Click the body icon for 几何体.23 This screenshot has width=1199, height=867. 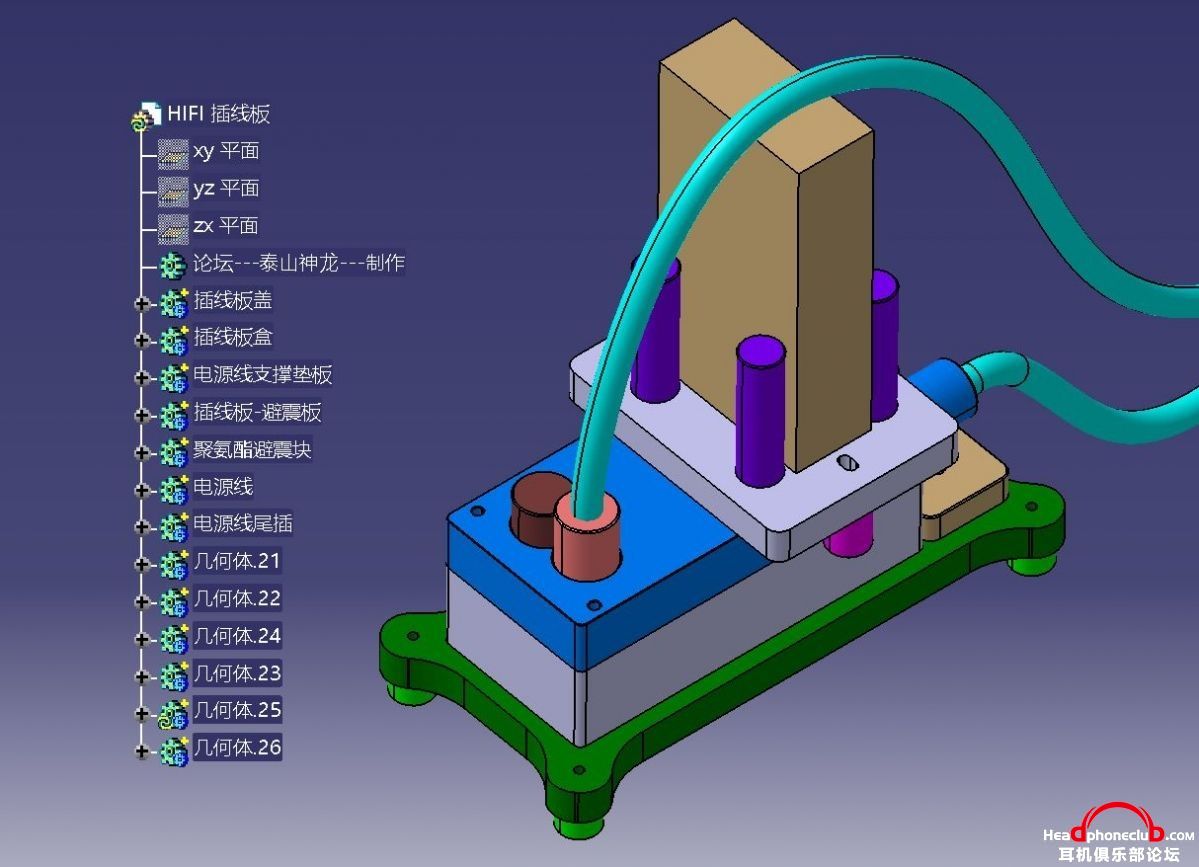[174, 676]
